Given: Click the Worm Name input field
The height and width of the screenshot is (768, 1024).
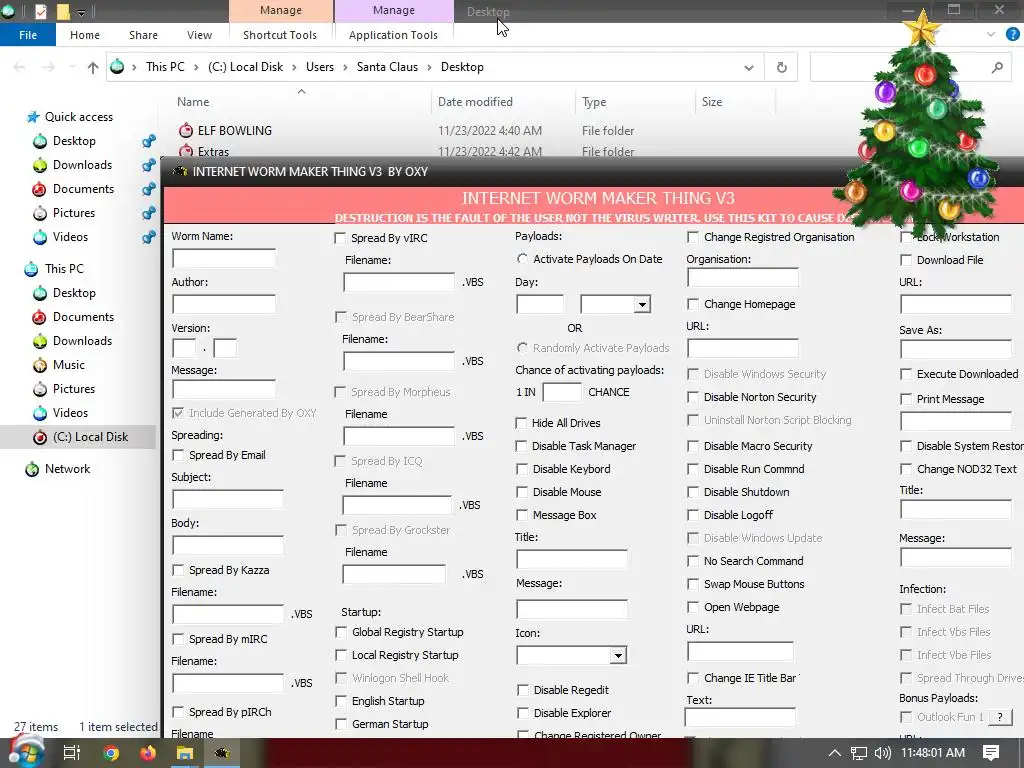Looking at the screenshot, I should 224,258.
